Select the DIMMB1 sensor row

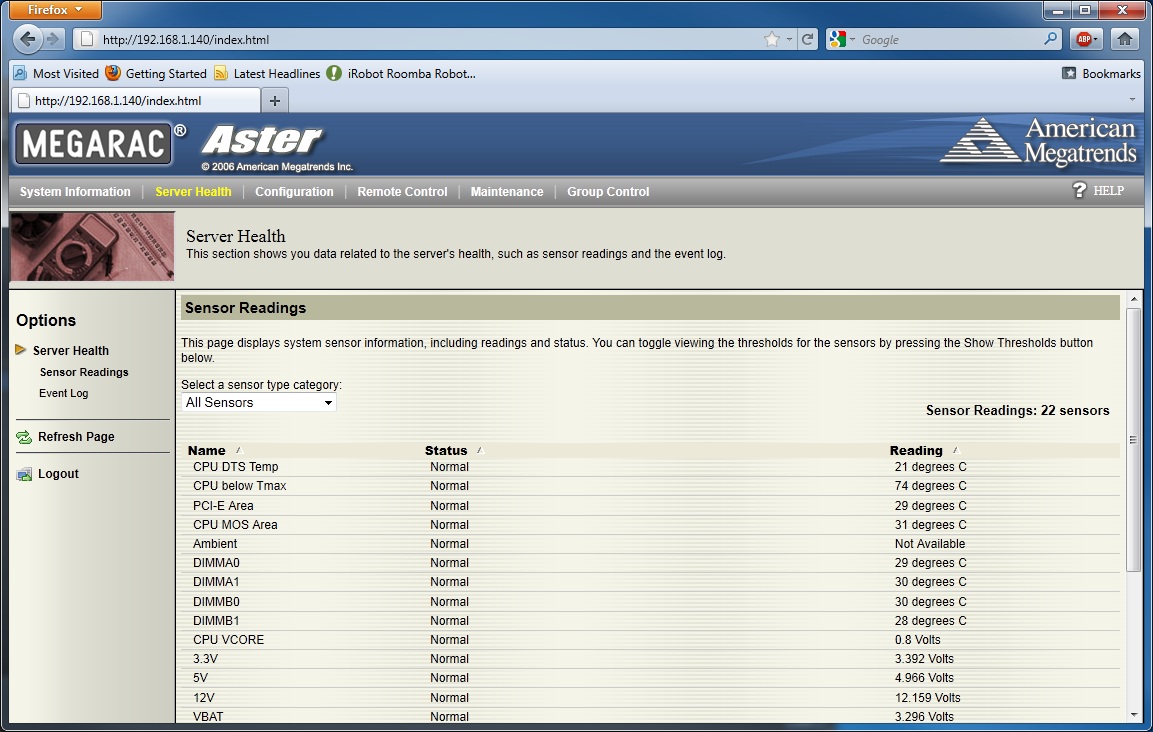[650, 621]
